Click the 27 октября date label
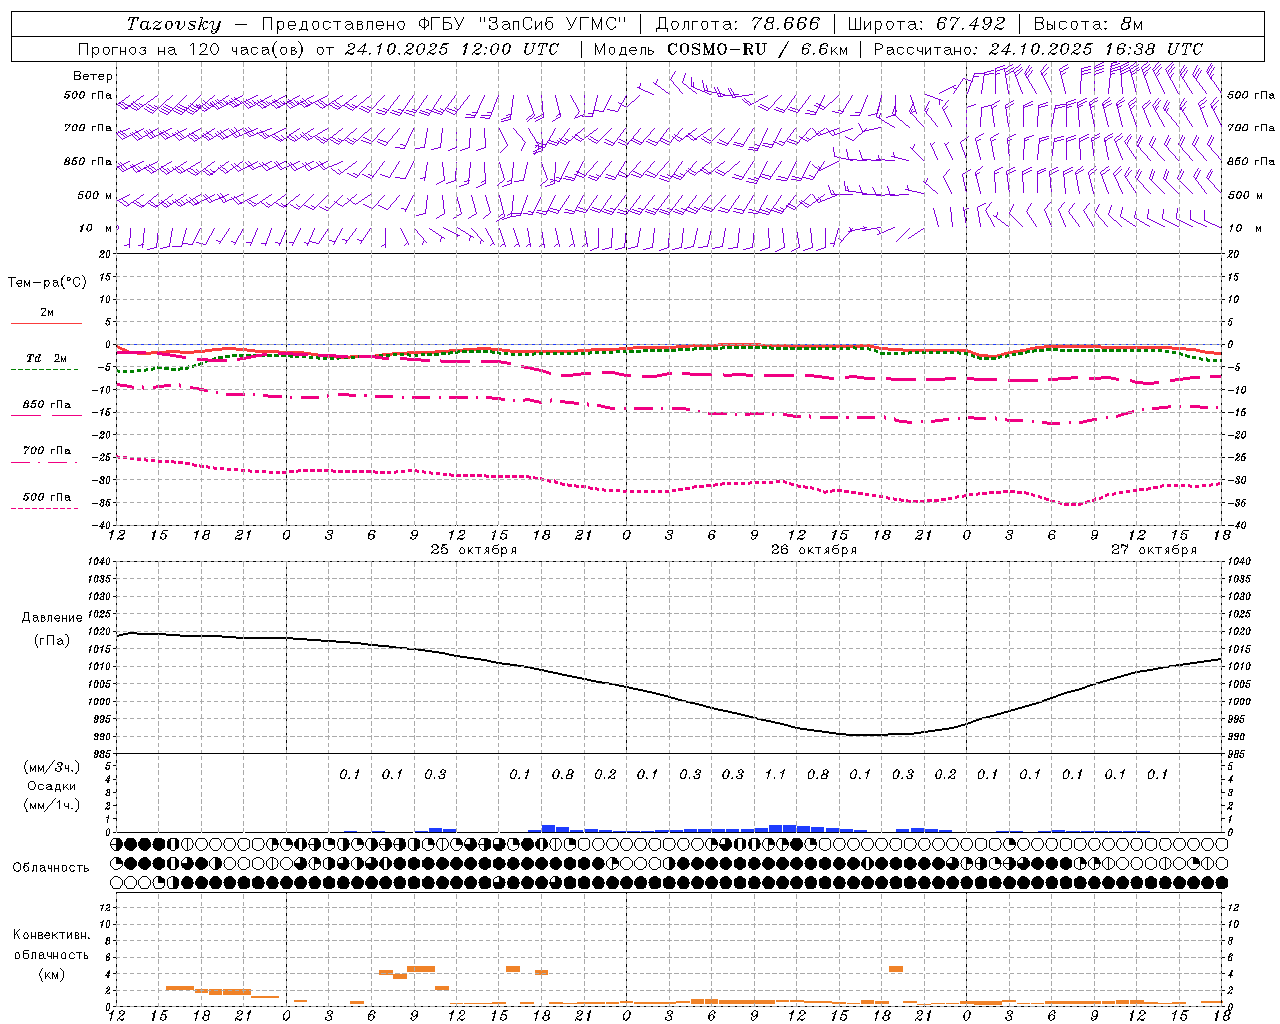 tap(1154, 550)
